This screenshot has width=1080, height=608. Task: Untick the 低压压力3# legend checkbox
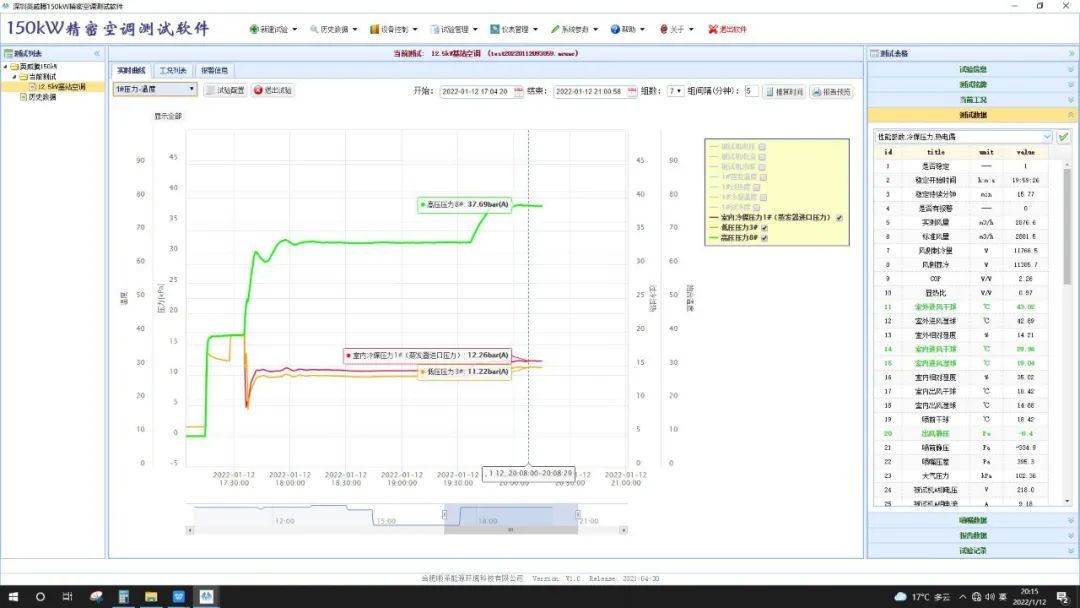(x=765, y=228)
